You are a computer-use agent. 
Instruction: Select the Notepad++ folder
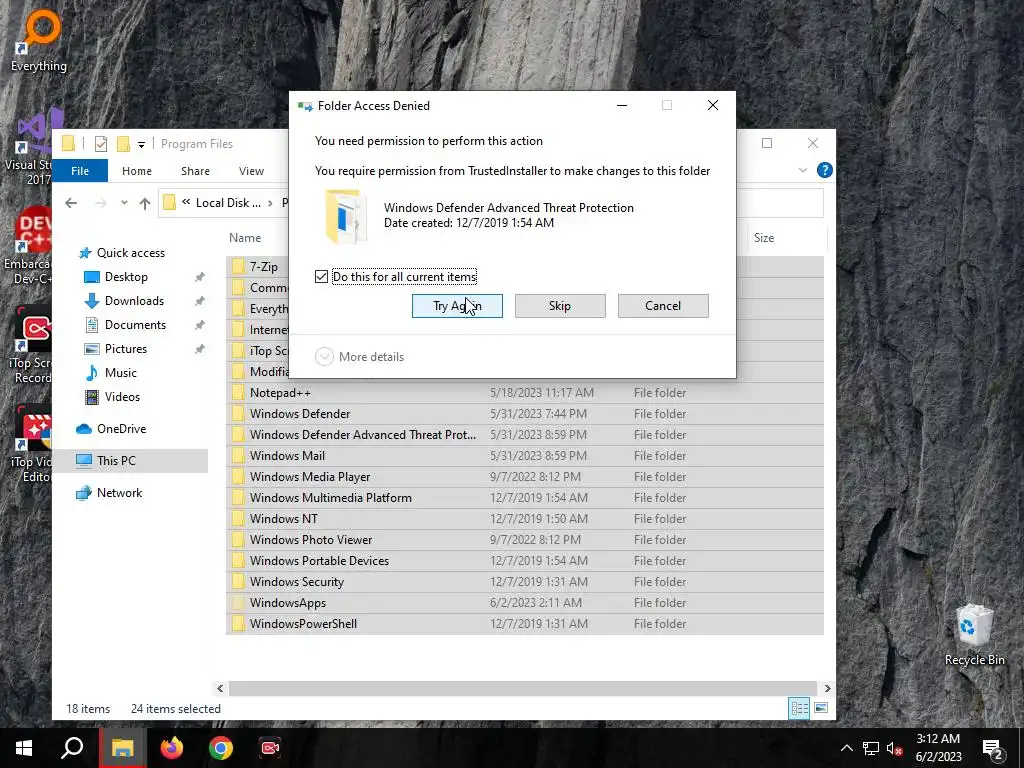click(525, 393)
